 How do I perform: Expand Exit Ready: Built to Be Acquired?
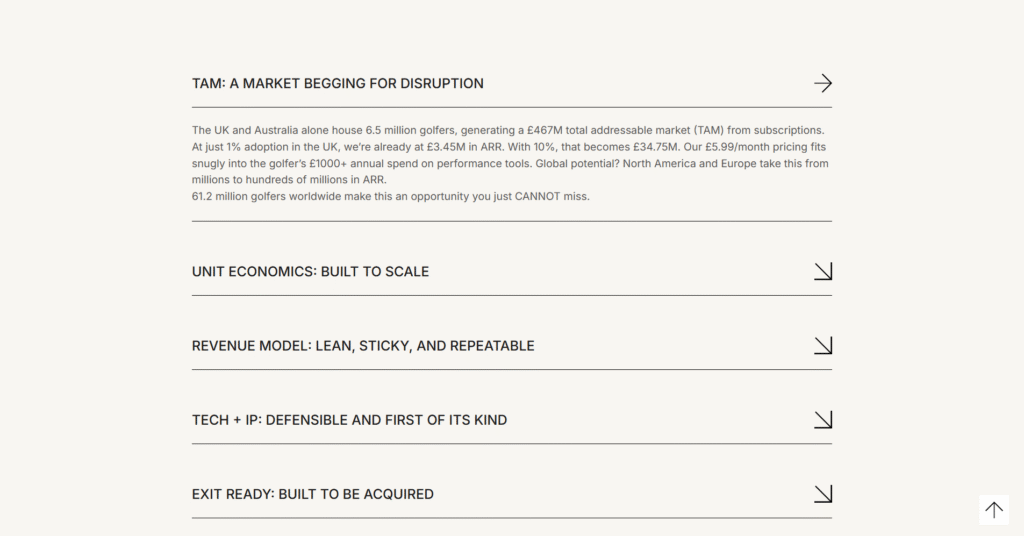click(313, 494)
